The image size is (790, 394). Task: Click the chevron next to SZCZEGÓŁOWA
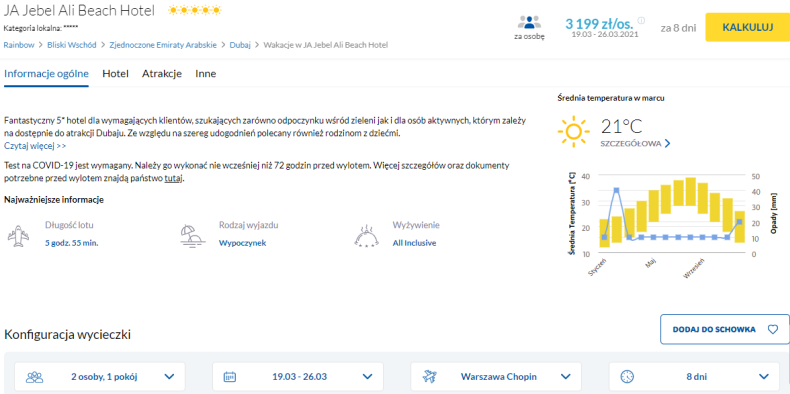(668, 144)
